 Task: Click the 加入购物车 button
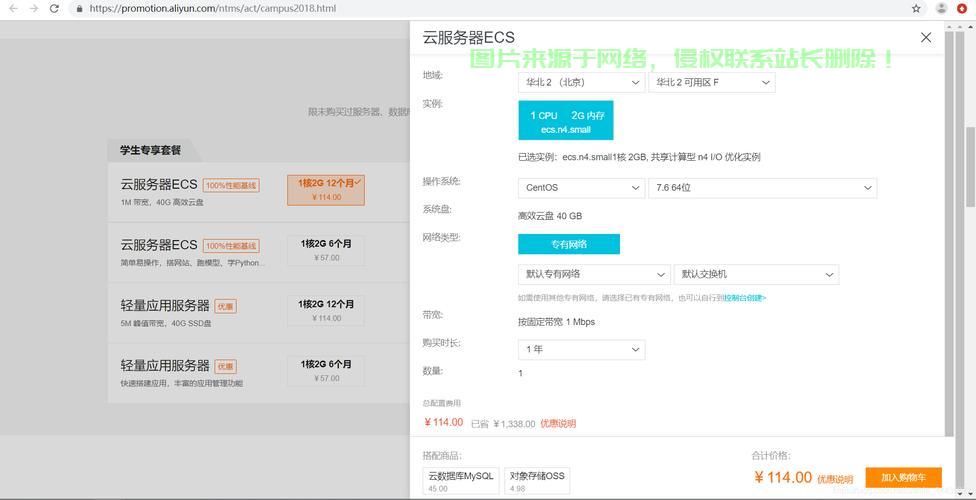[903, 478]
